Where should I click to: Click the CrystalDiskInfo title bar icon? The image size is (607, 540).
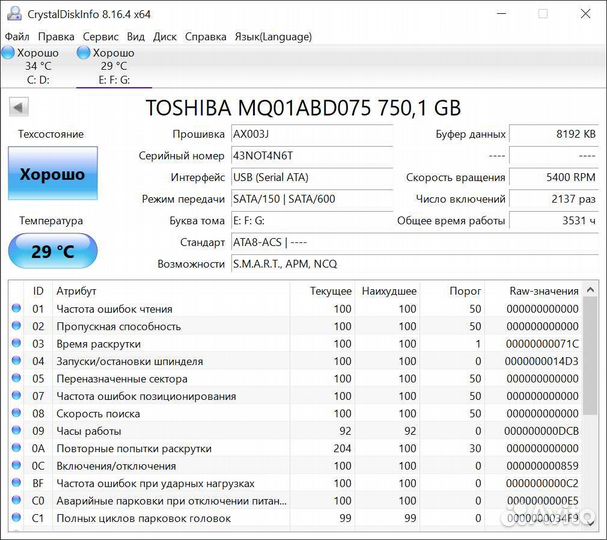click(14, 14)
